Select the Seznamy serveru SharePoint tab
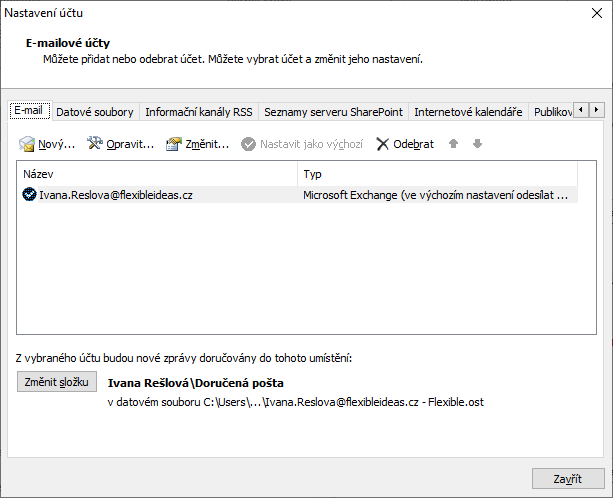Image resolution: width=613 pixels, height=498 pixels. tap(331, 112)
